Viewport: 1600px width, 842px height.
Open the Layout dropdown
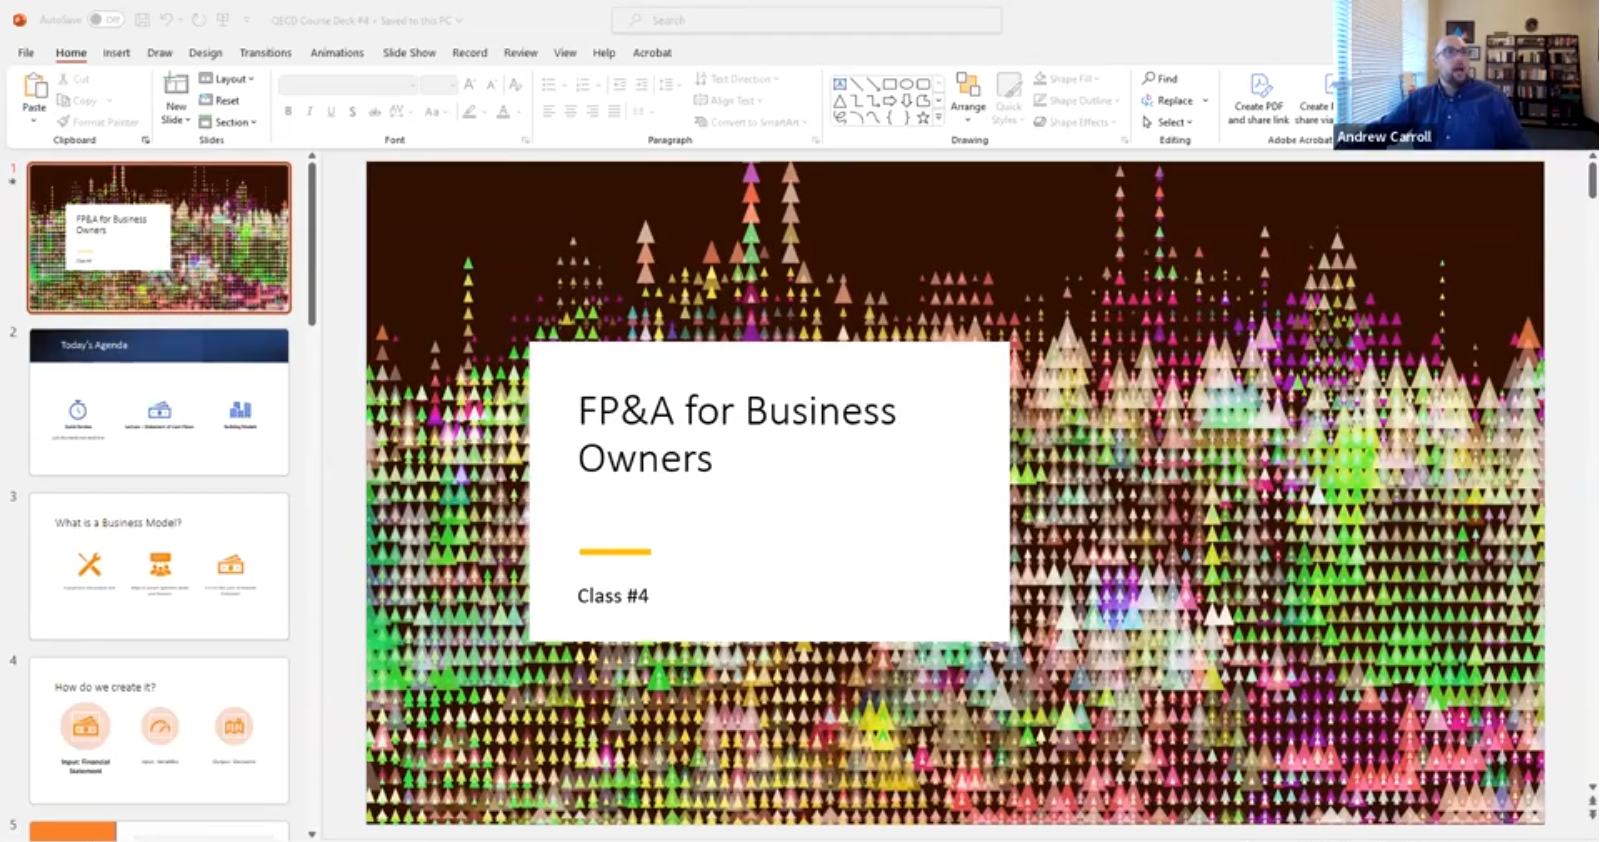coord(228,78)
